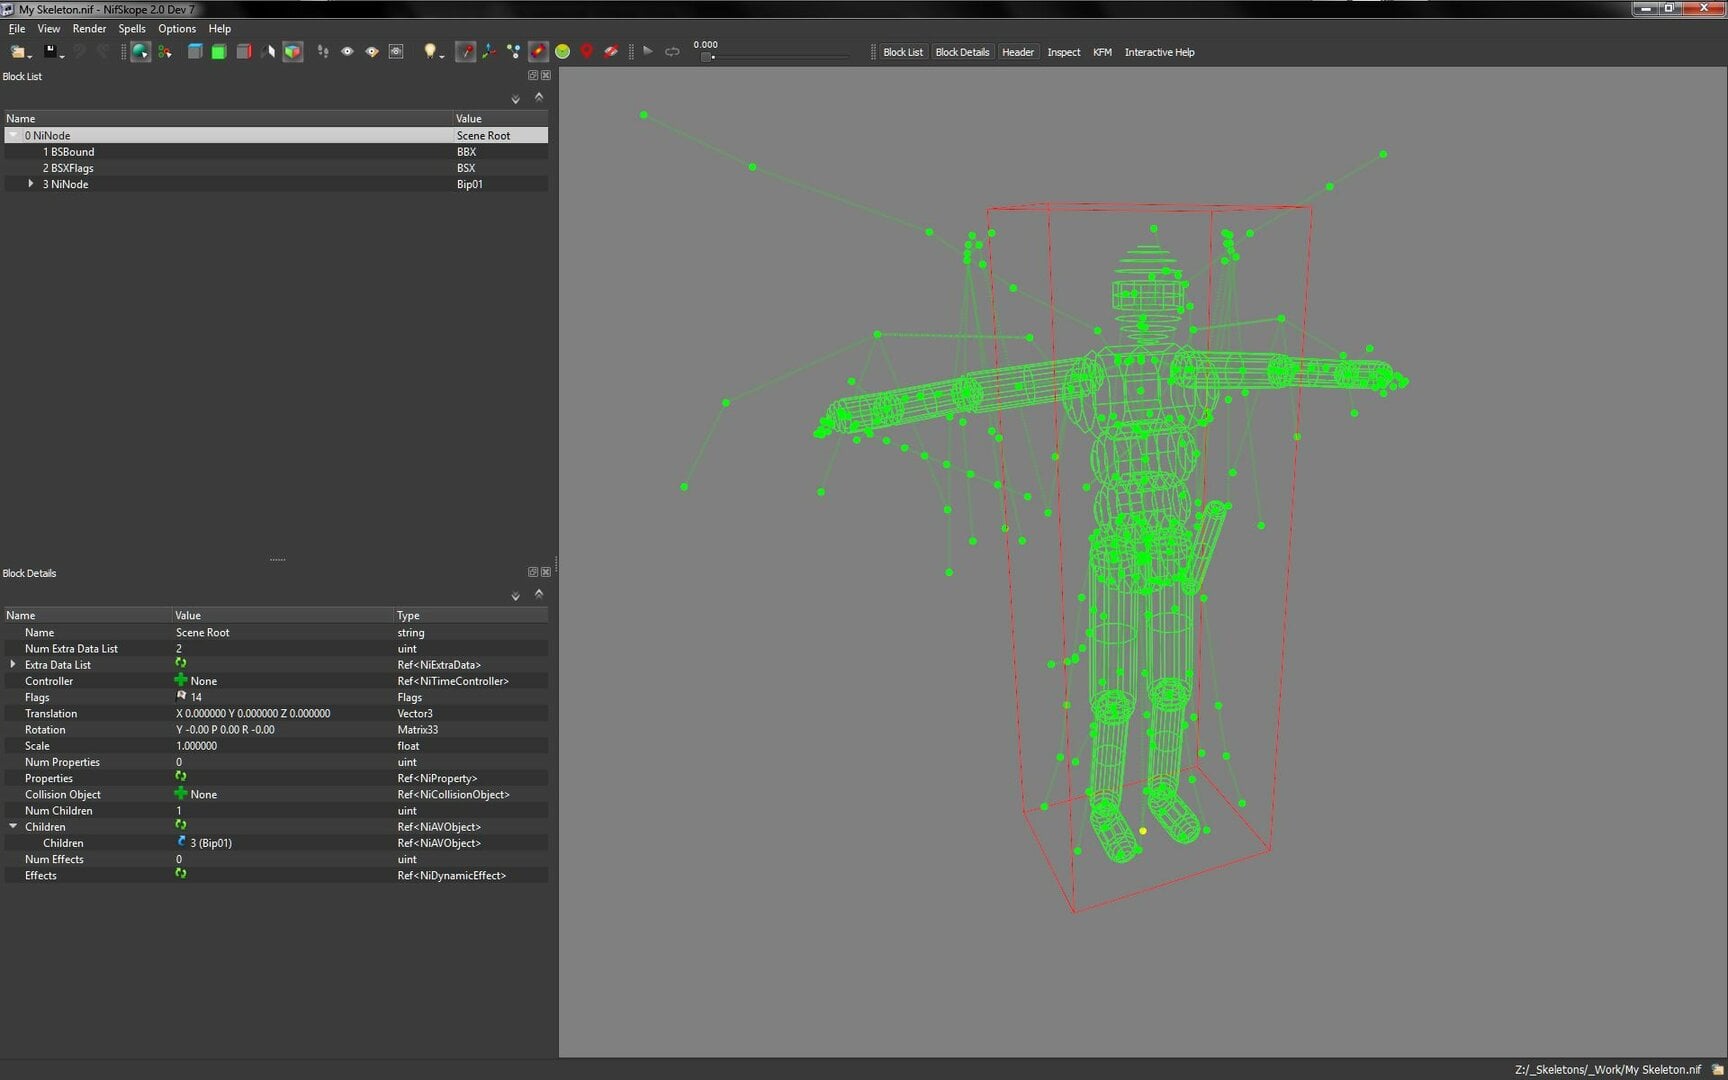Select the red cube side view icon
1728x1080 pixels.
click(x=243, y=52)
